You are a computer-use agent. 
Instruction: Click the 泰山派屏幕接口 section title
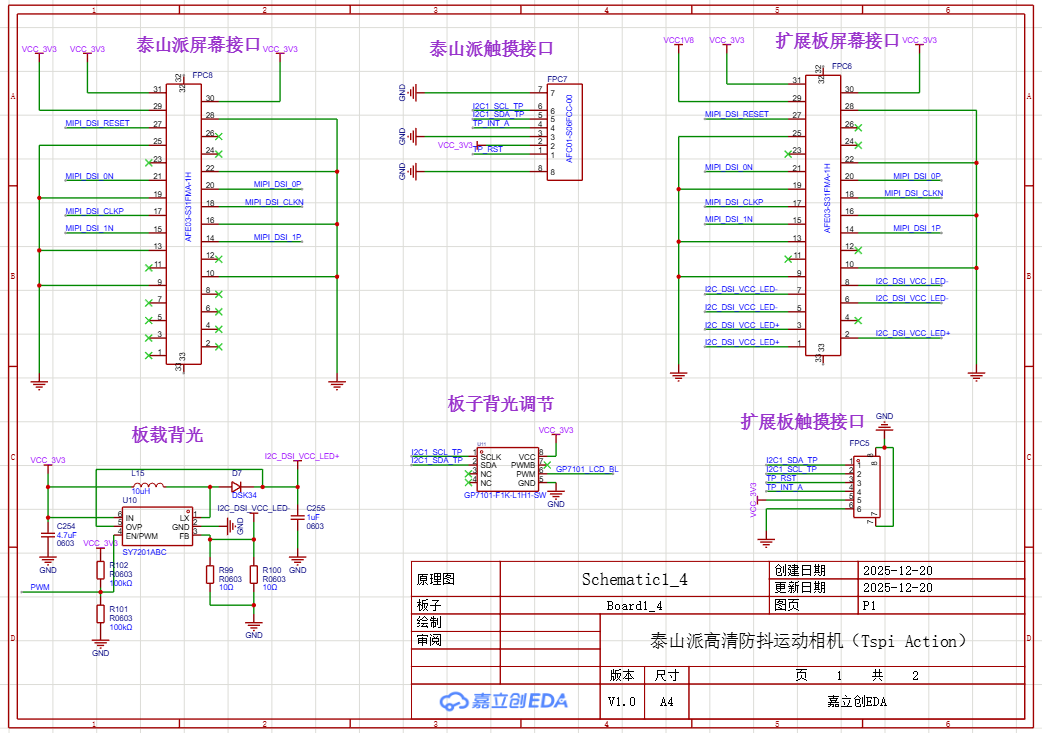coord(198,45)
